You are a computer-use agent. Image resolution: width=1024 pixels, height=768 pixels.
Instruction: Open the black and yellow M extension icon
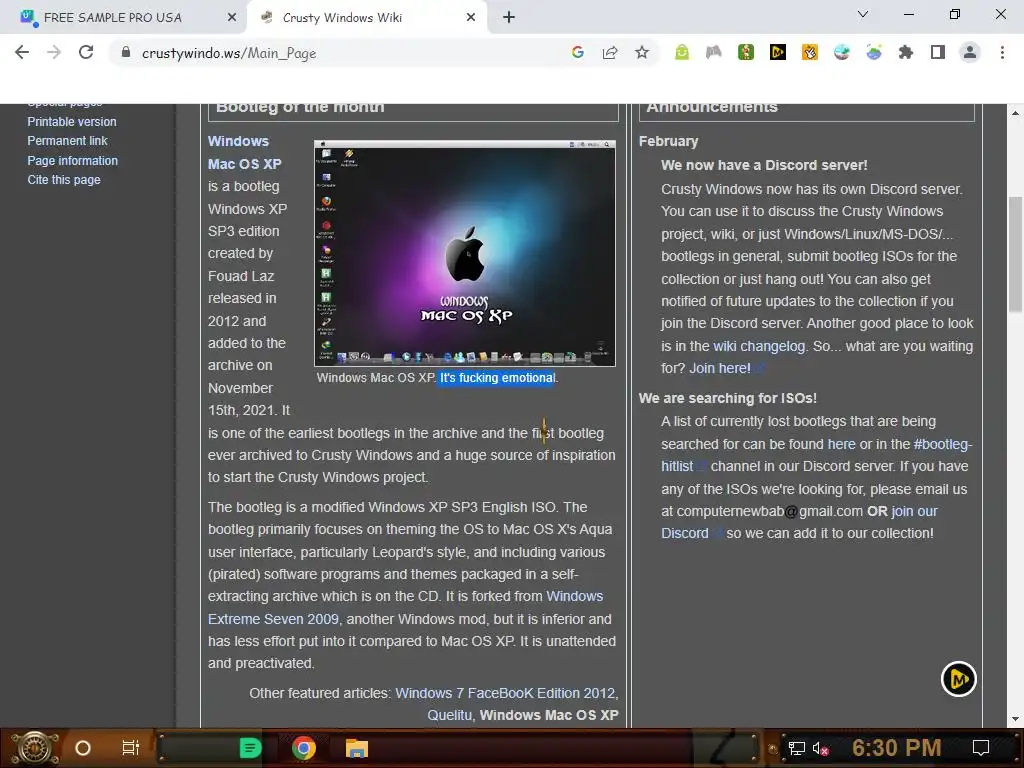[x=778, y=52]
